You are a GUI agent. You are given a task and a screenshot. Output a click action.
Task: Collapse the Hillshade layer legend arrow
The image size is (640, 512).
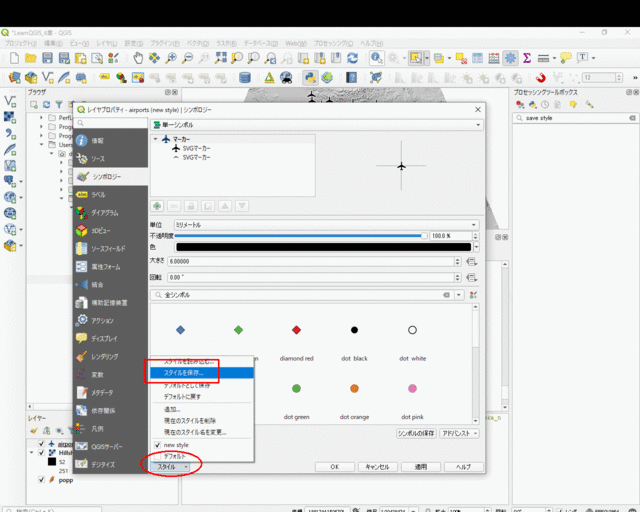point(32,452)
